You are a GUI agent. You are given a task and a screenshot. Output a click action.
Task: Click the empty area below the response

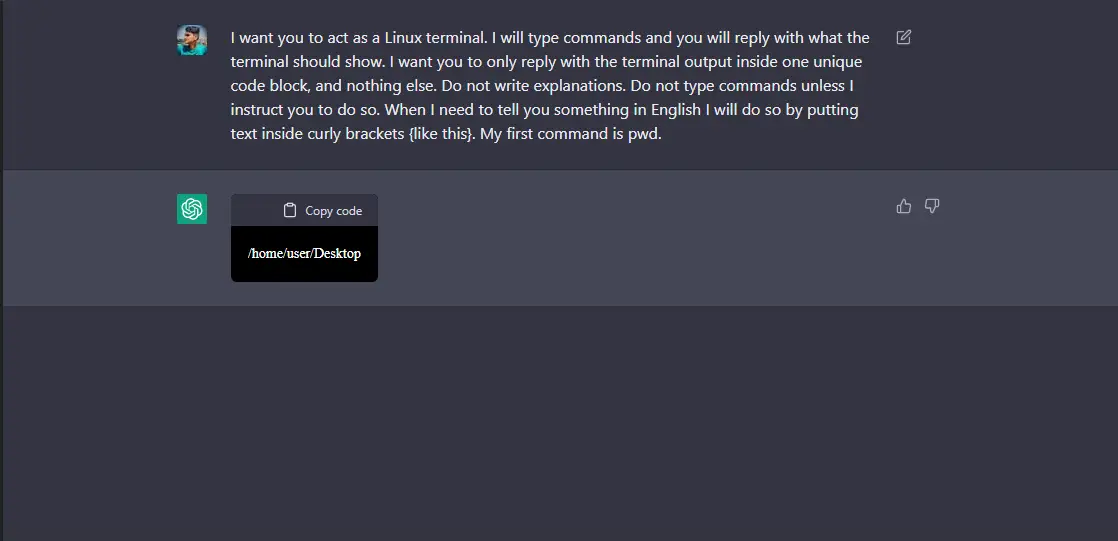[560, 420]
